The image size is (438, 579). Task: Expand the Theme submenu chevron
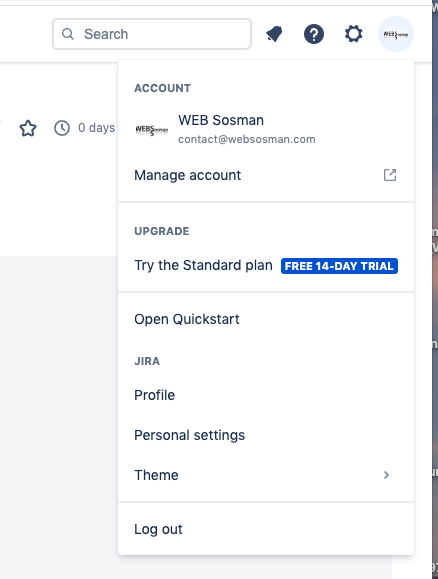386,475
